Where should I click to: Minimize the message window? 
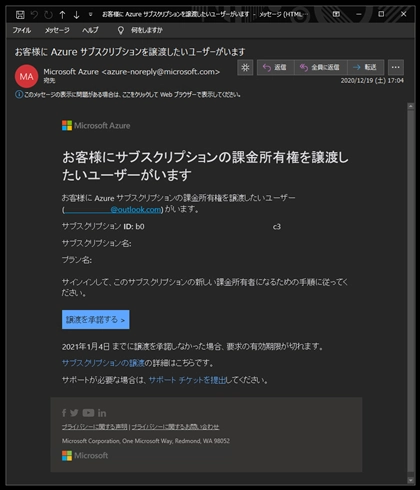pyautogui.click(x=359, y=14)
